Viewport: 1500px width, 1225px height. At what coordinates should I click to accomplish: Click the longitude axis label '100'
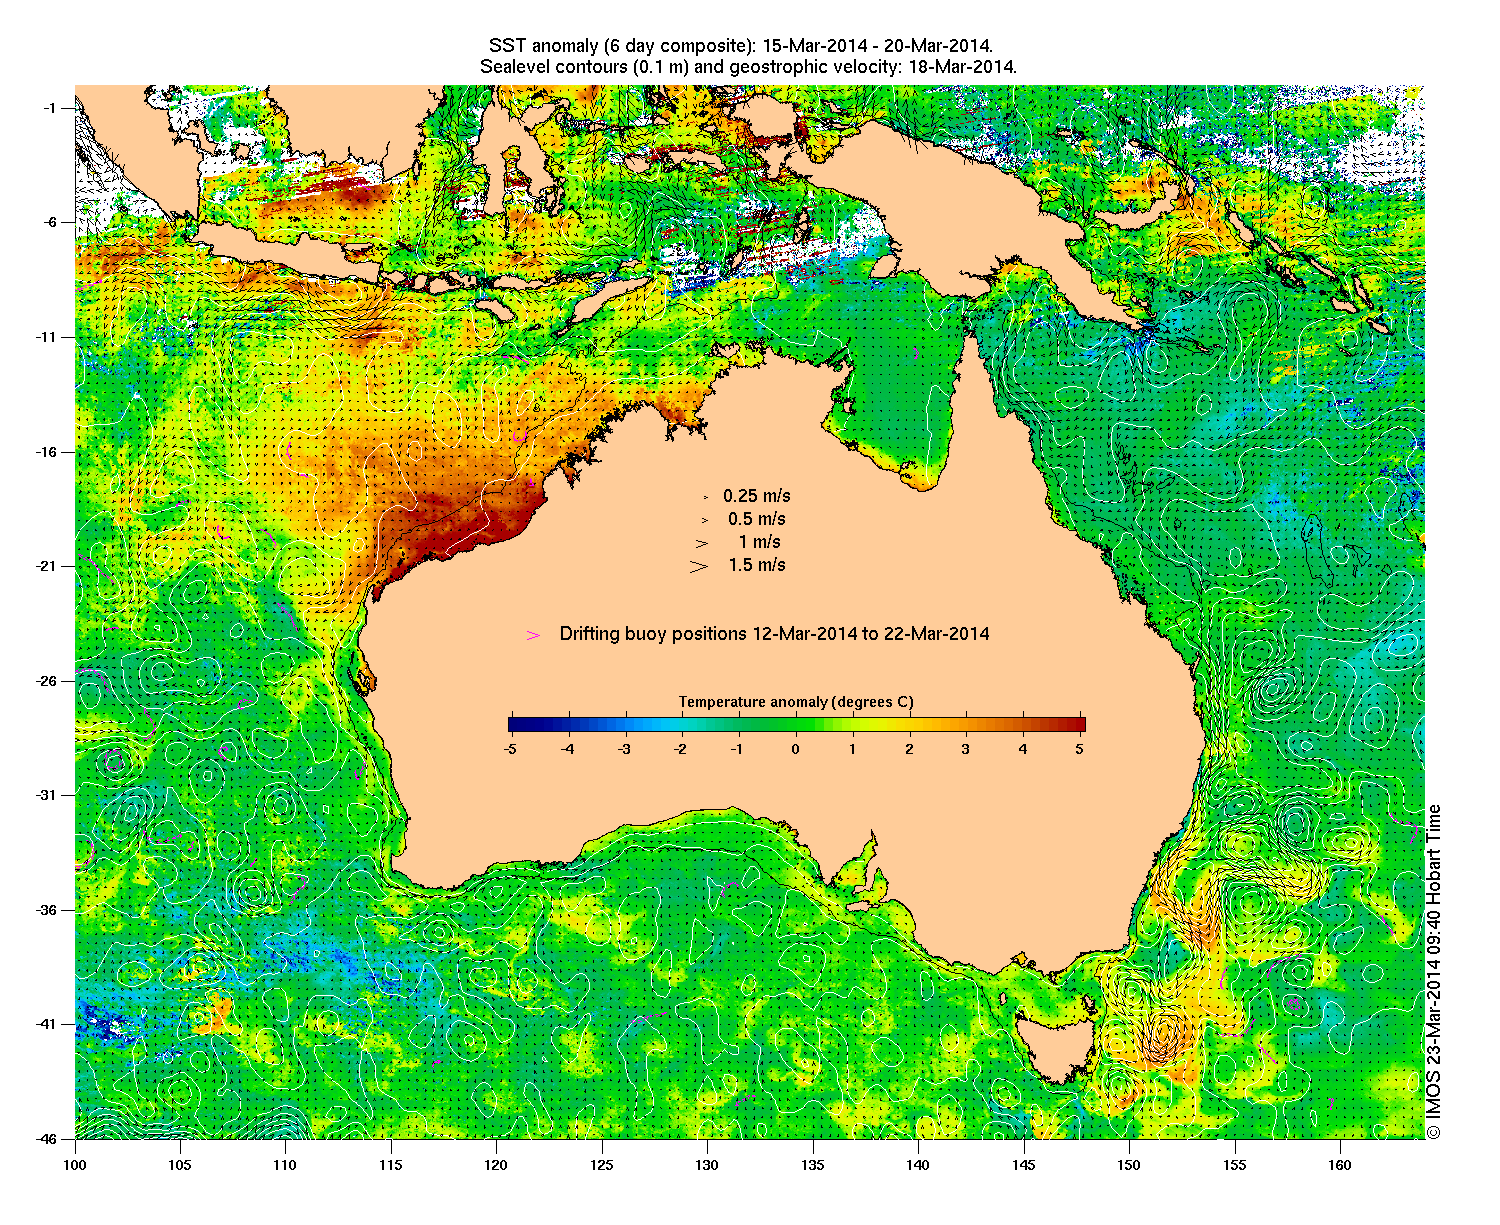(75, 1165)
